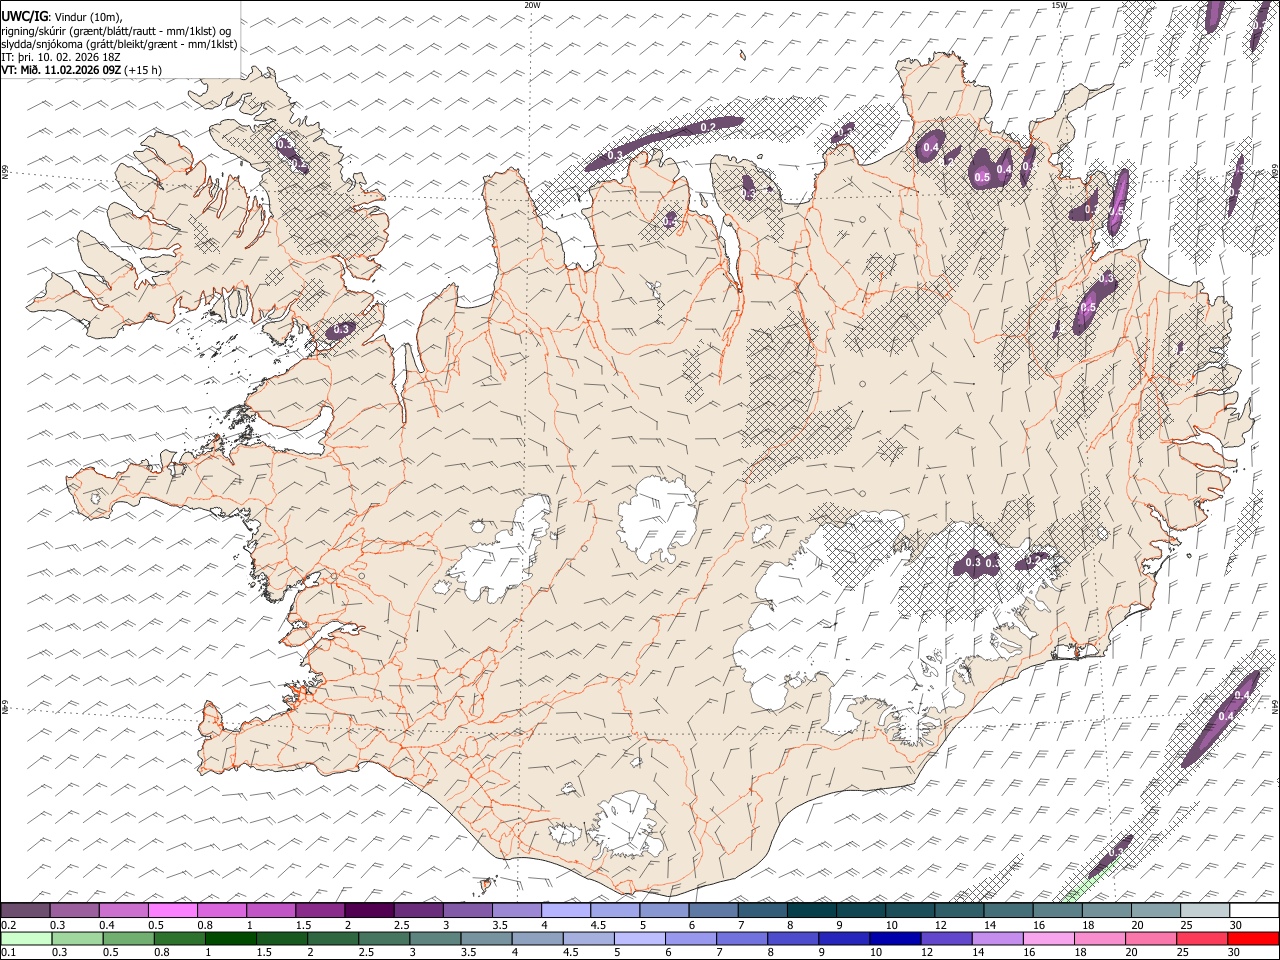This screenshot has width=1280, height=960.
Task: Pick the dark green 1 swatch in the lower legend
Action: pos(230,939)
